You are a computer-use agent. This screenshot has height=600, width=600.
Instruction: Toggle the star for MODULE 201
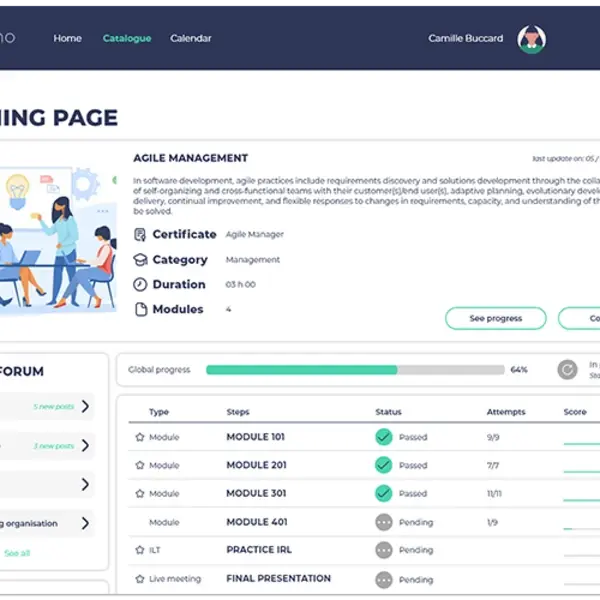(140, 465)
